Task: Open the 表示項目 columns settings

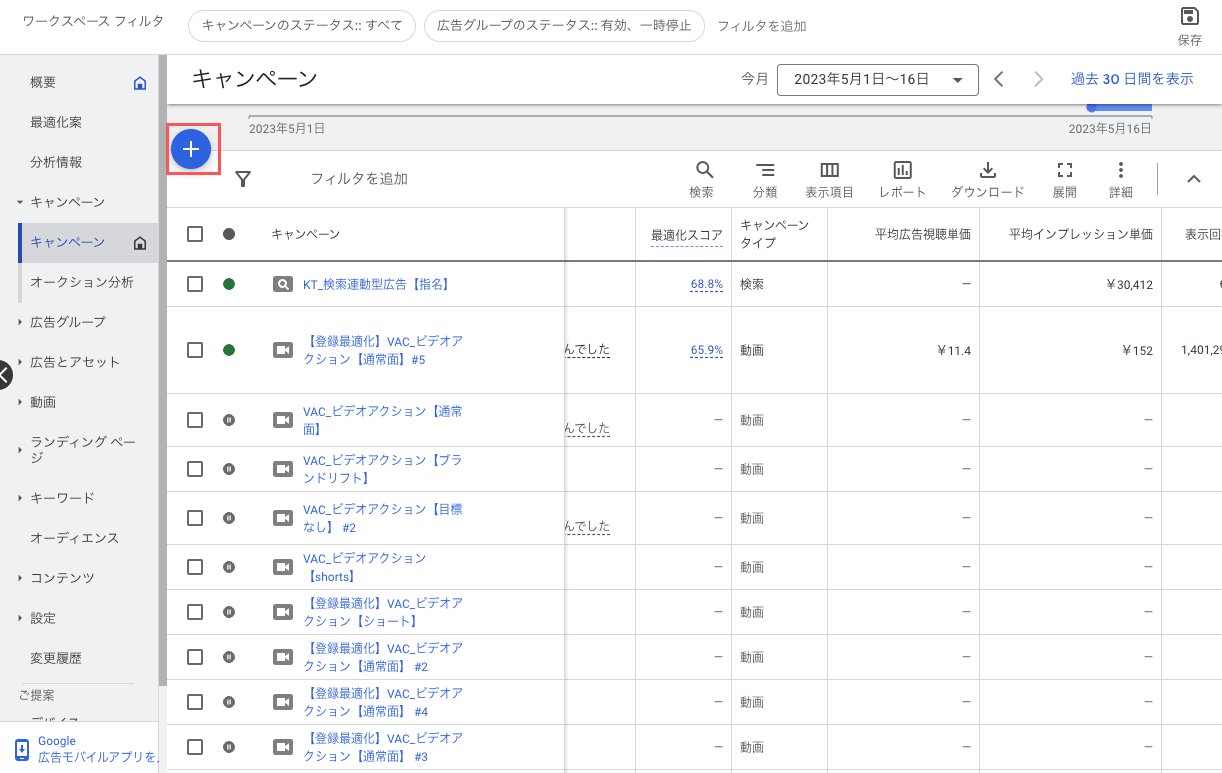Action: point(829,178)
